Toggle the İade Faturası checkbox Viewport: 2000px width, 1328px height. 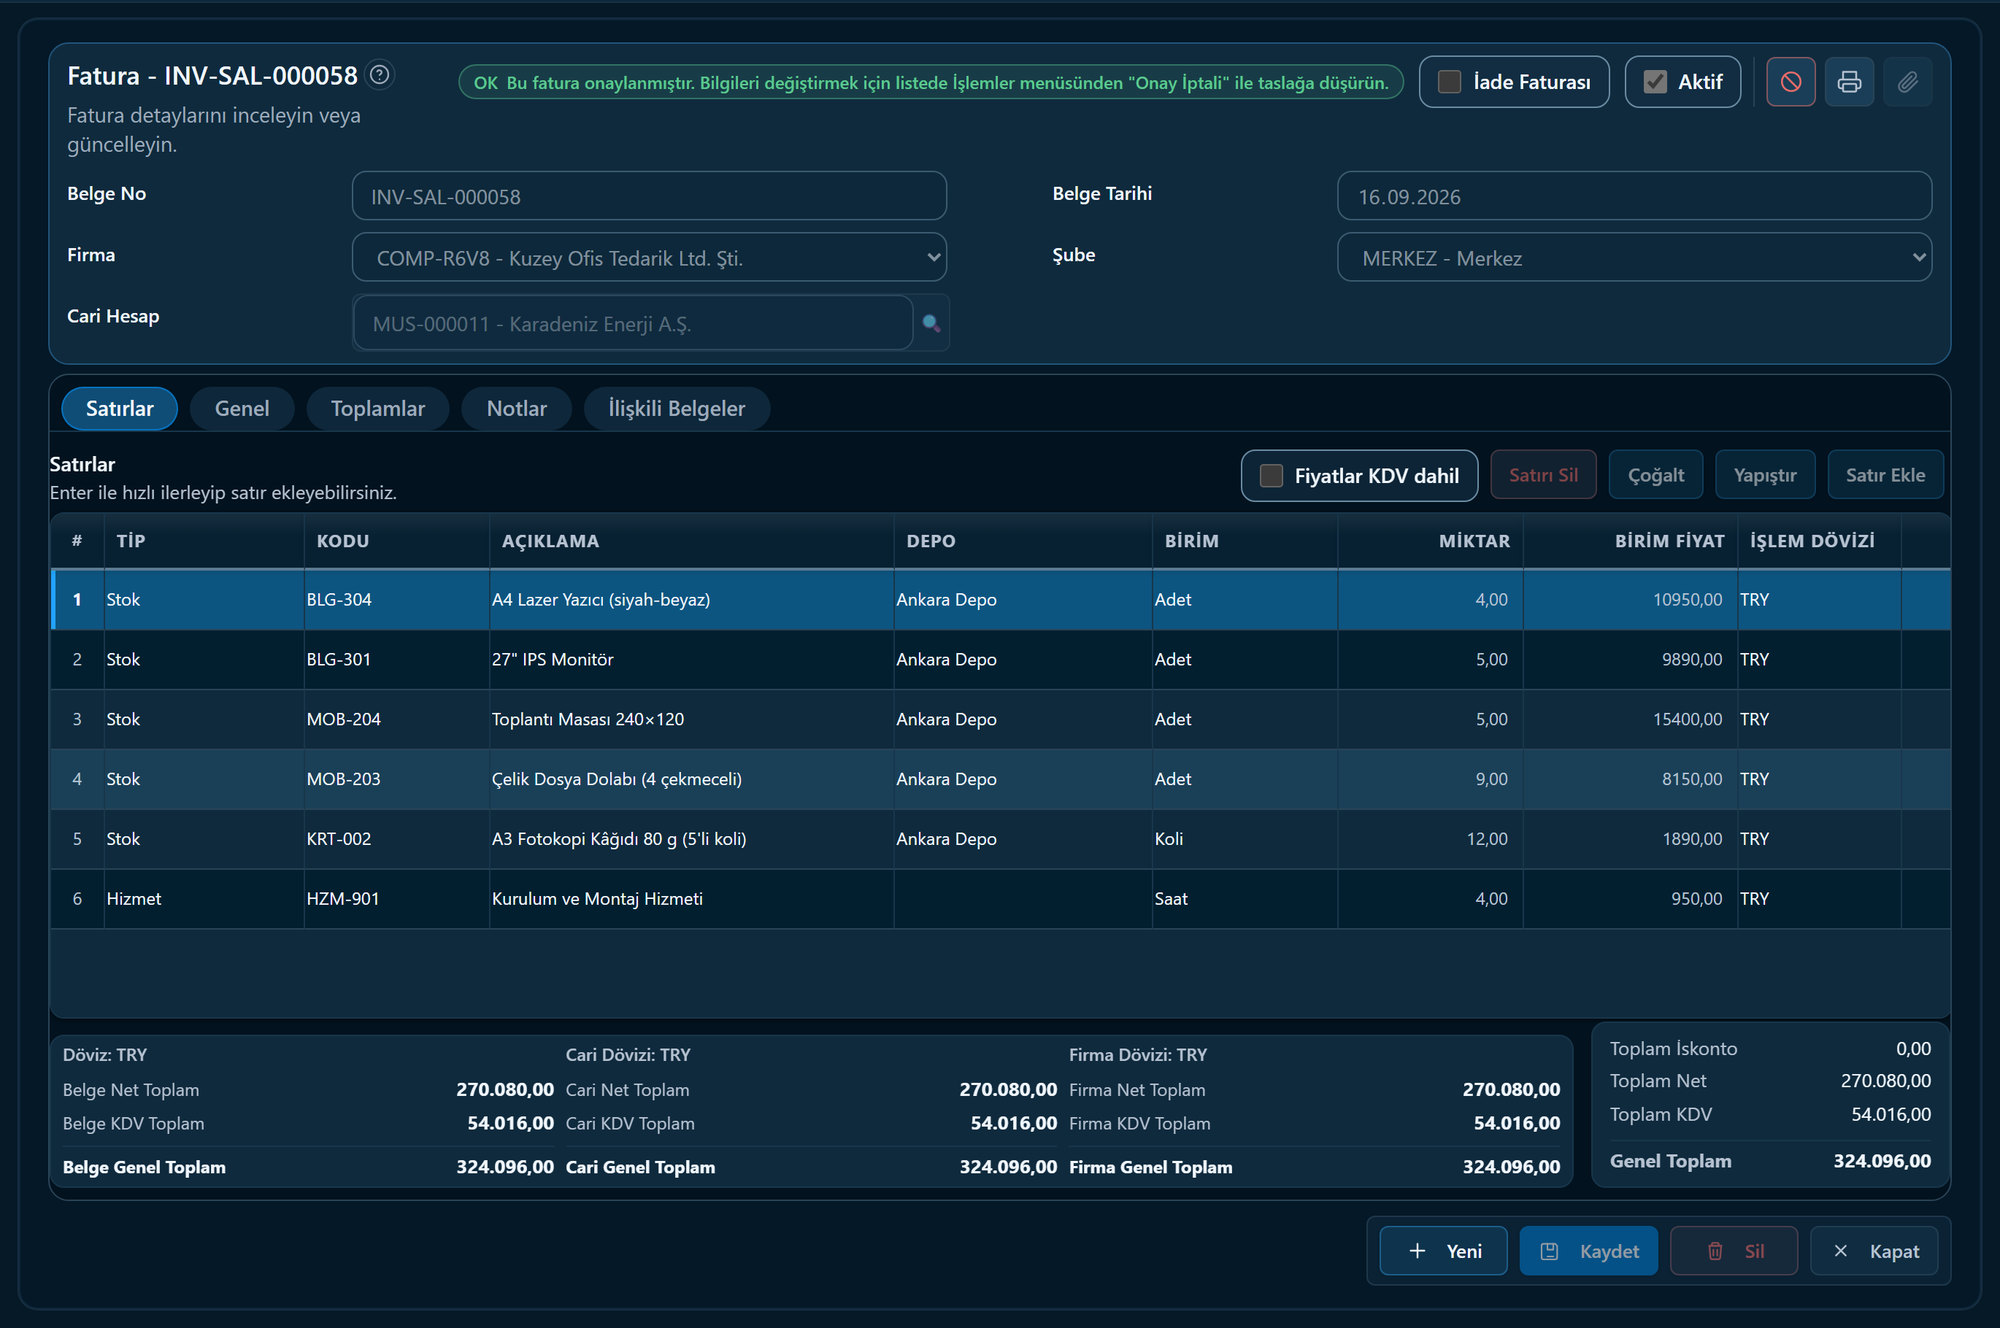[1449, 82]
